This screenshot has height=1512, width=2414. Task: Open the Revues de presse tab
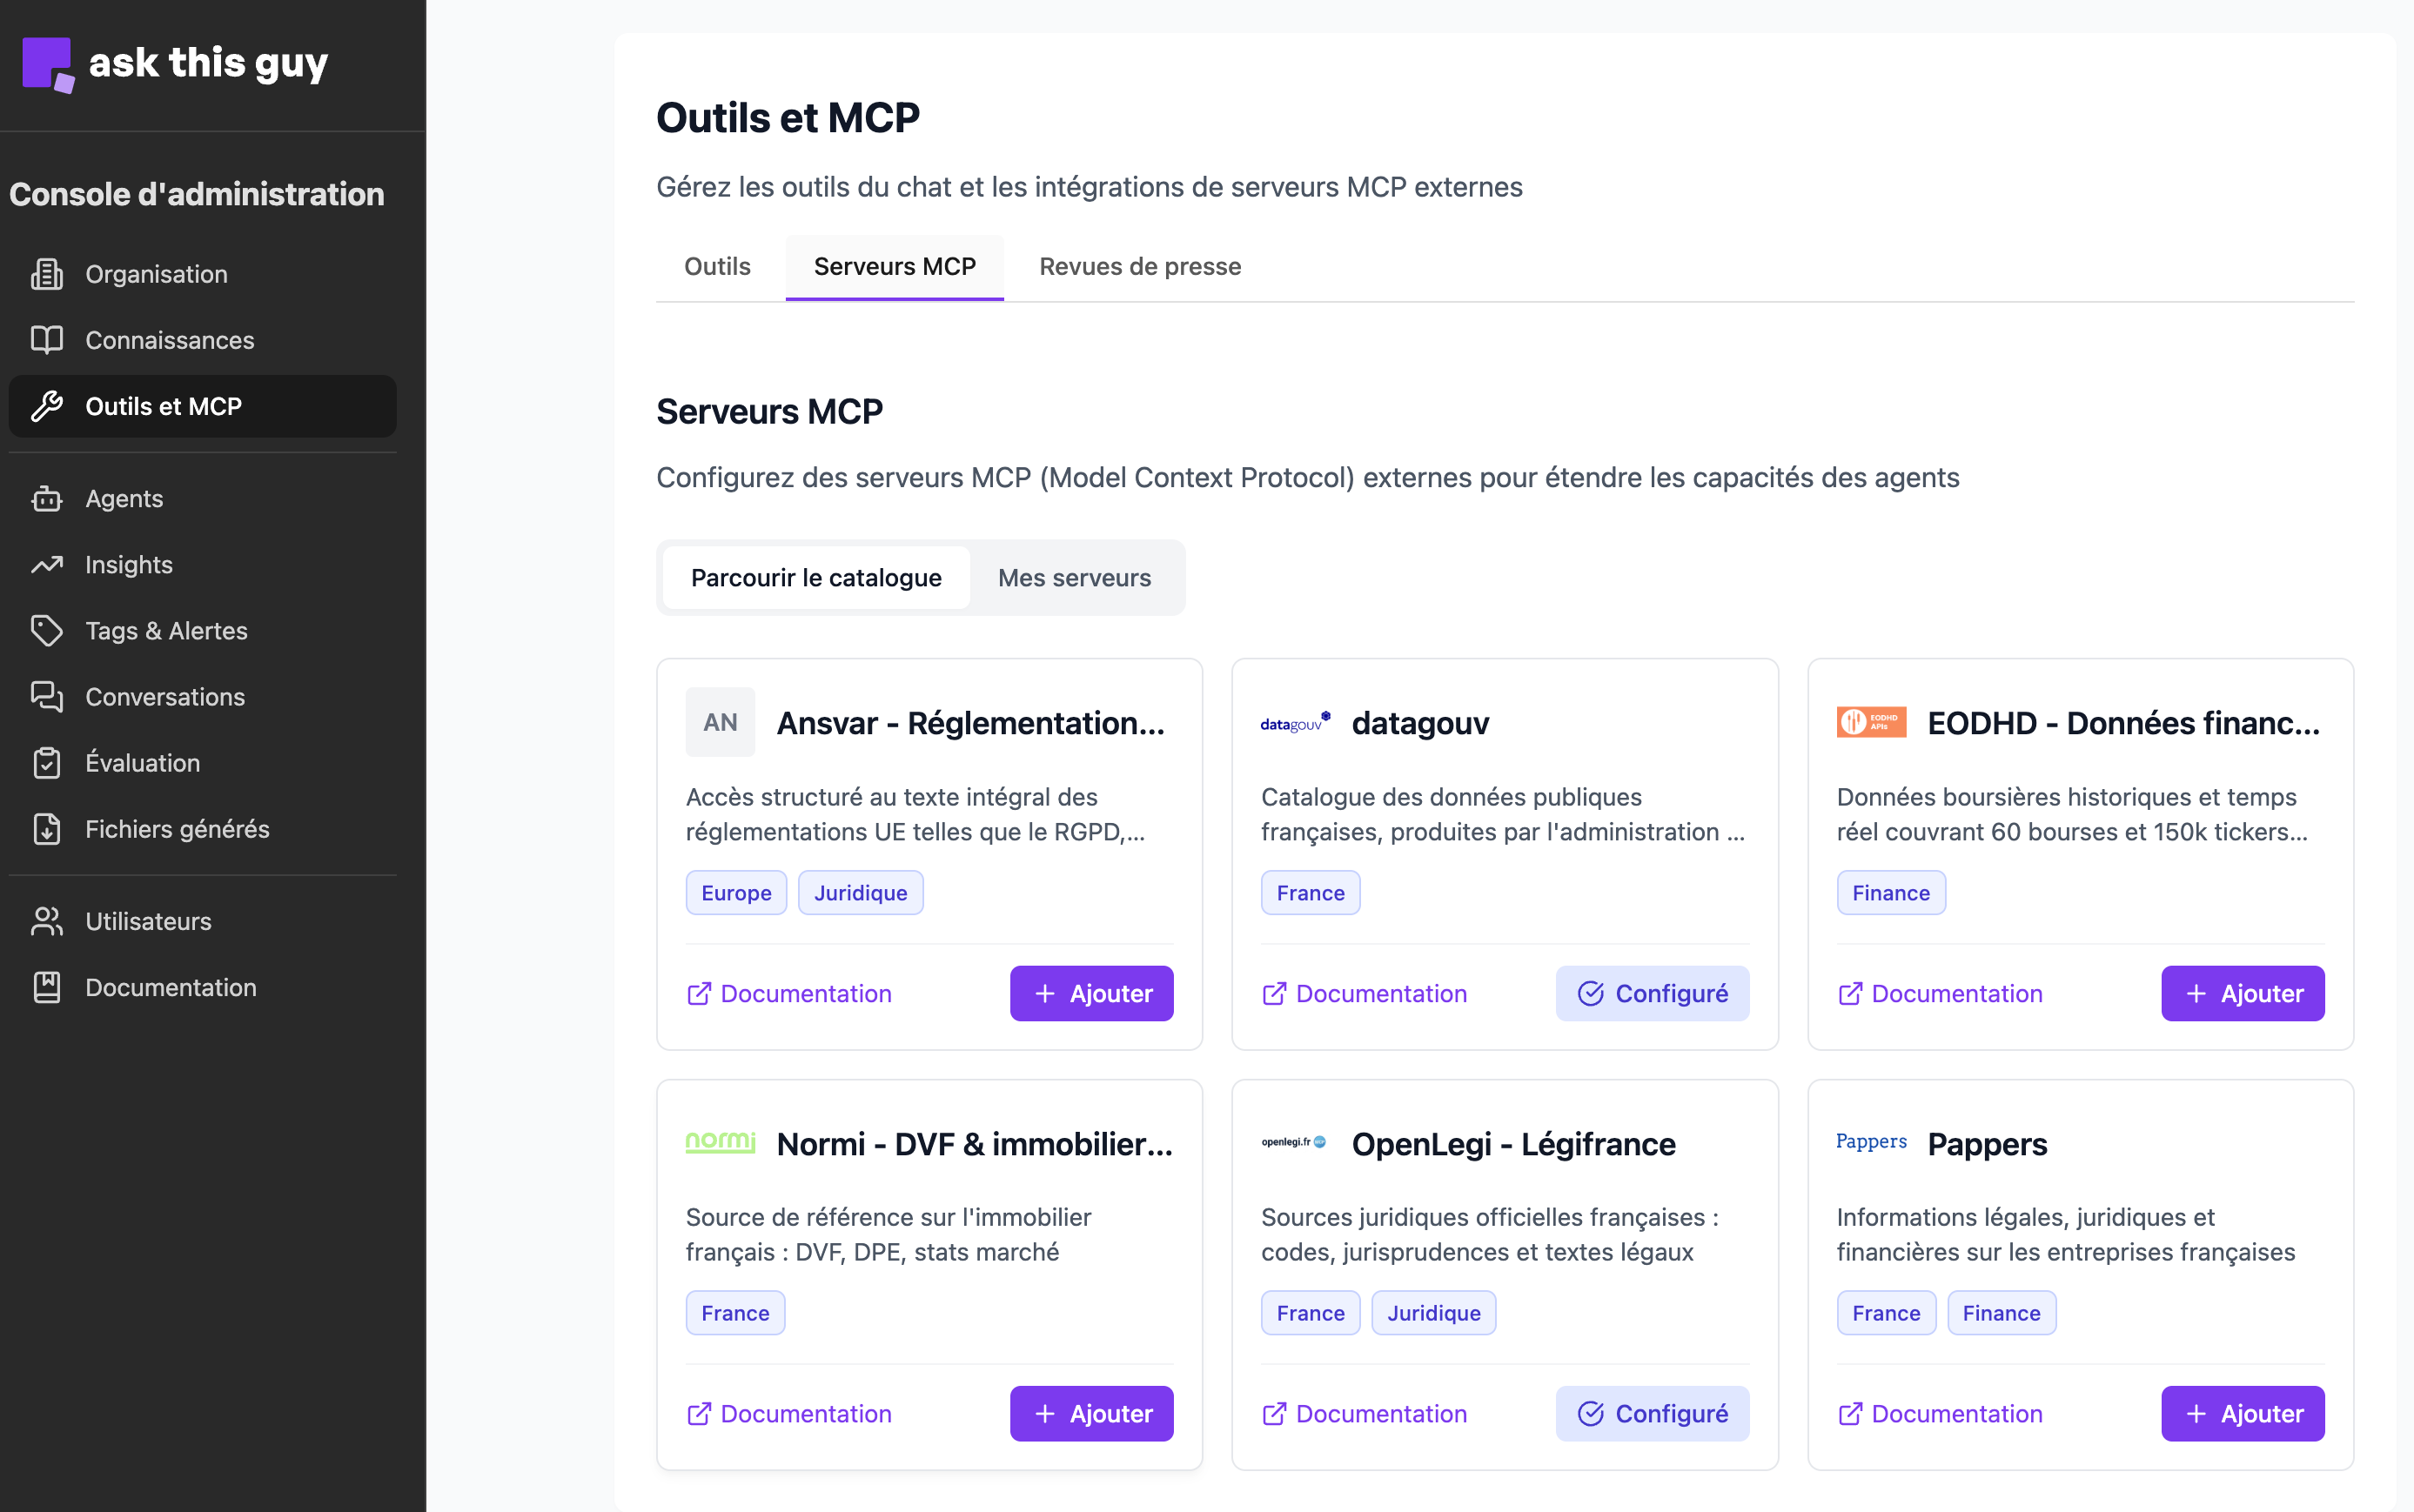[1138, 266]
